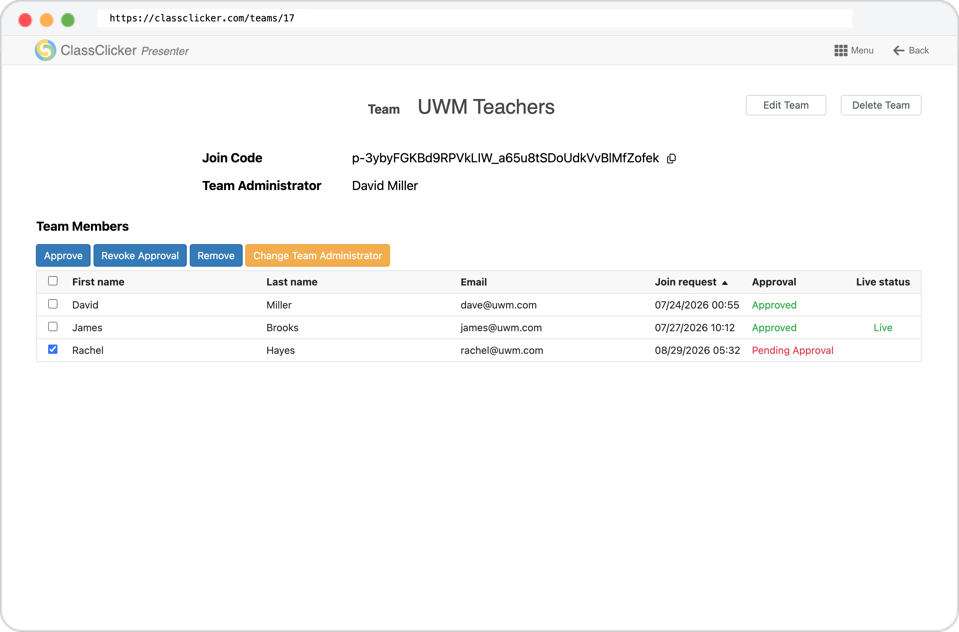
Task: Click the Approve button
Action: [x=63, y=256]
